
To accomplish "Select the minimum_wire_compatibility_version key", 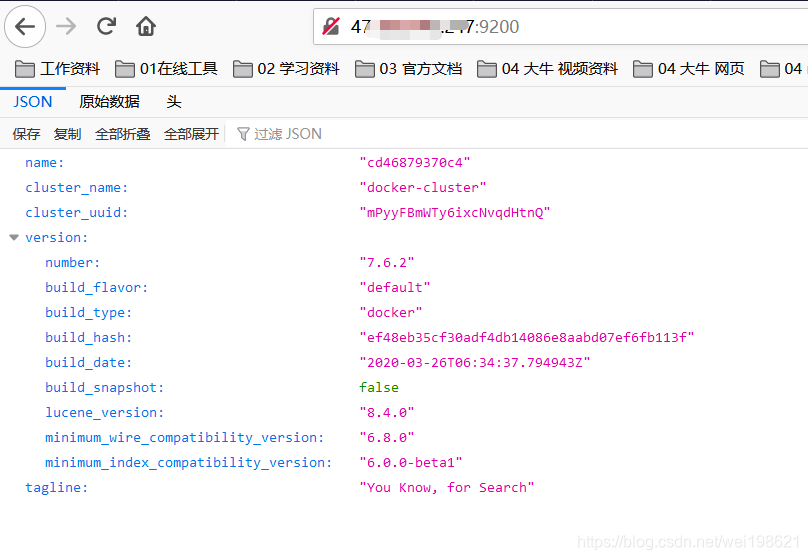I will point(184,437).
